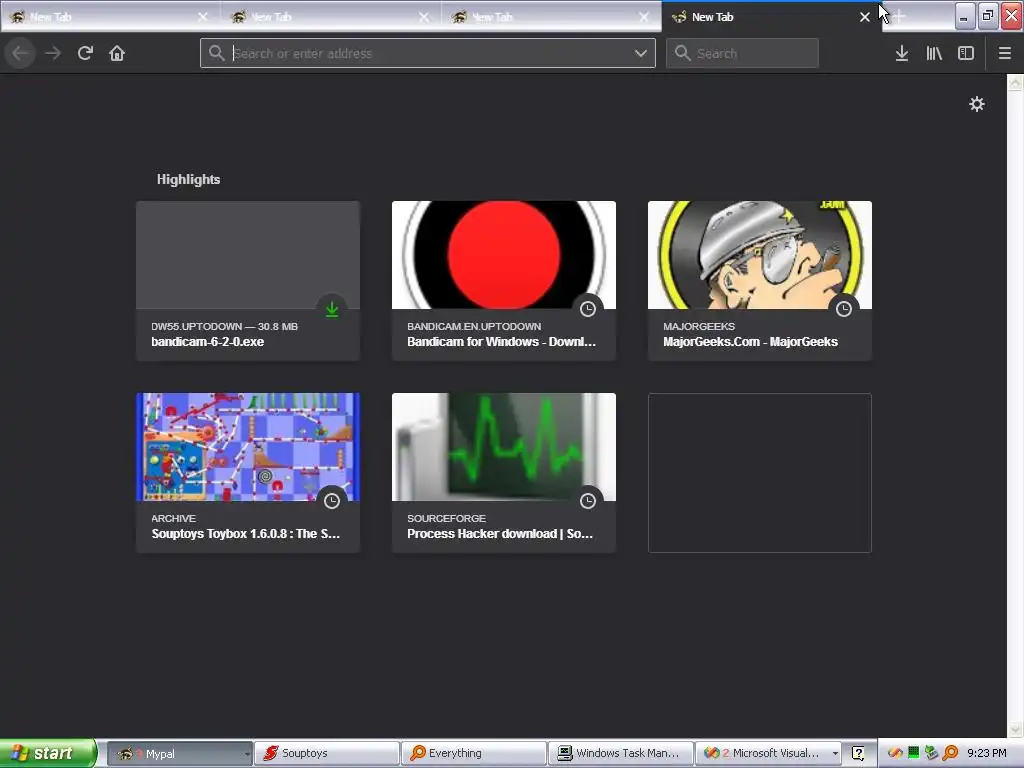Click the green download icon on bandicam card
This screenshot has width=1024, height=768.
[332, 309]
